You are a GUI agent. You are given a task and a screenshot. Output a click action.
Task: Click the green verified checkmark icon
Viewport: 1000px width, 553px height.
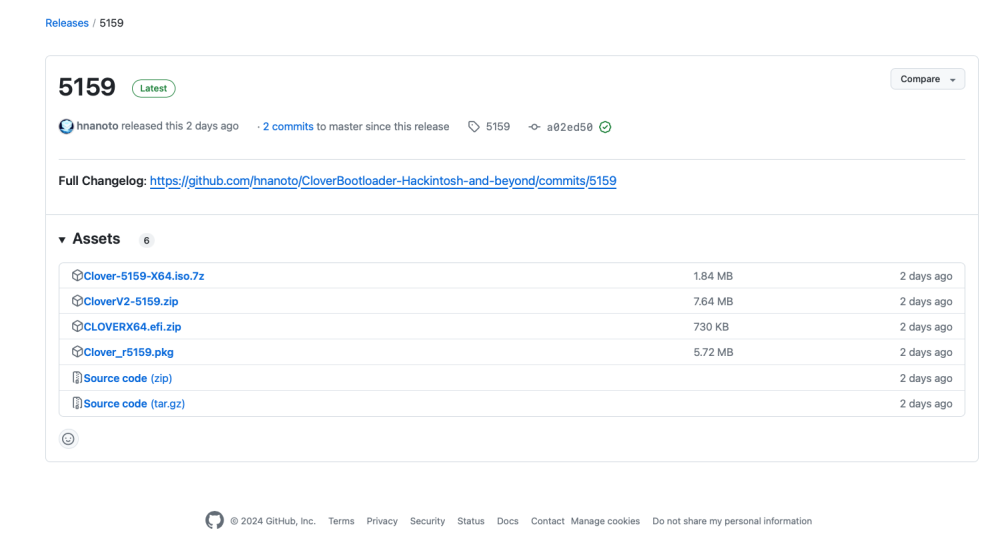coord(605,127)
